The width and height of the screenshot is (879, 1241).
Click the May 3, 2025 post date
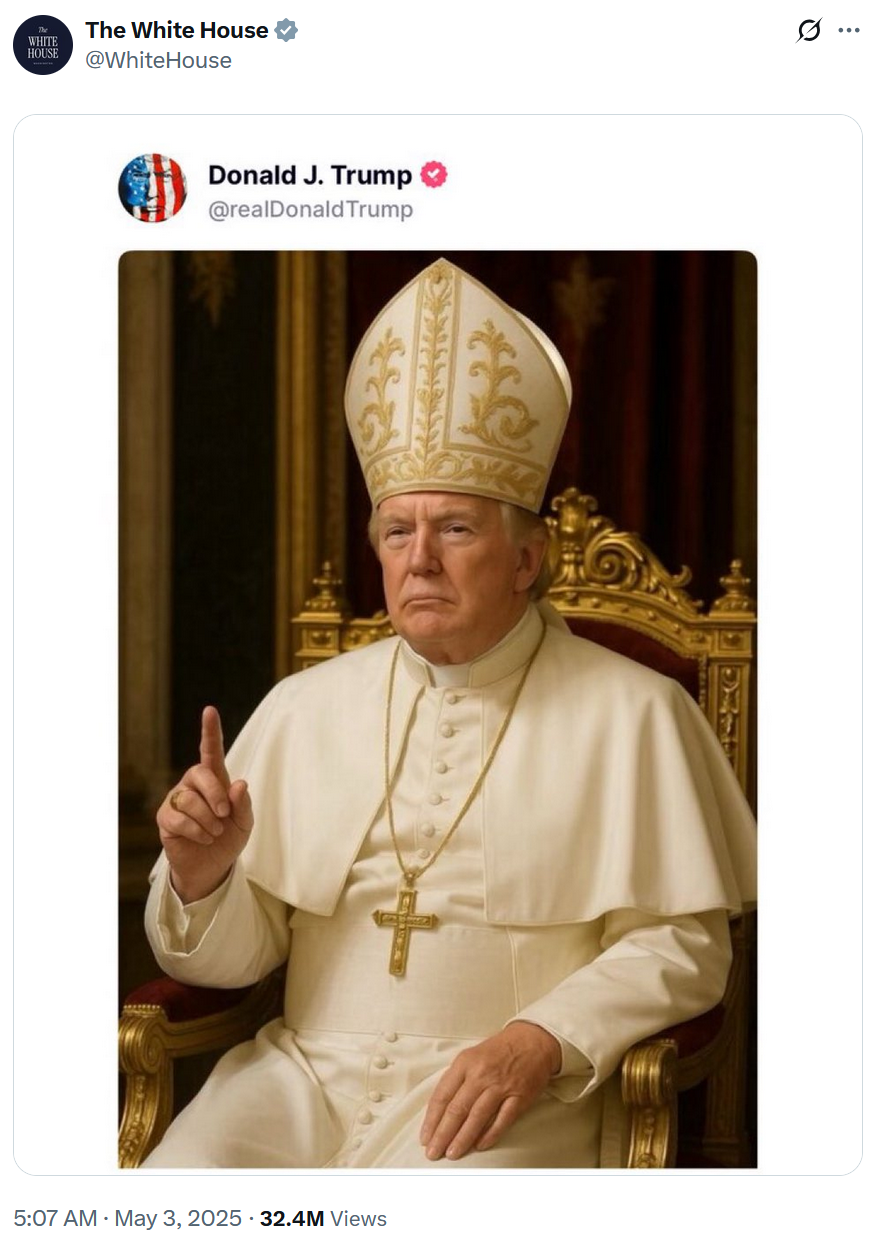click(178, 1218)
